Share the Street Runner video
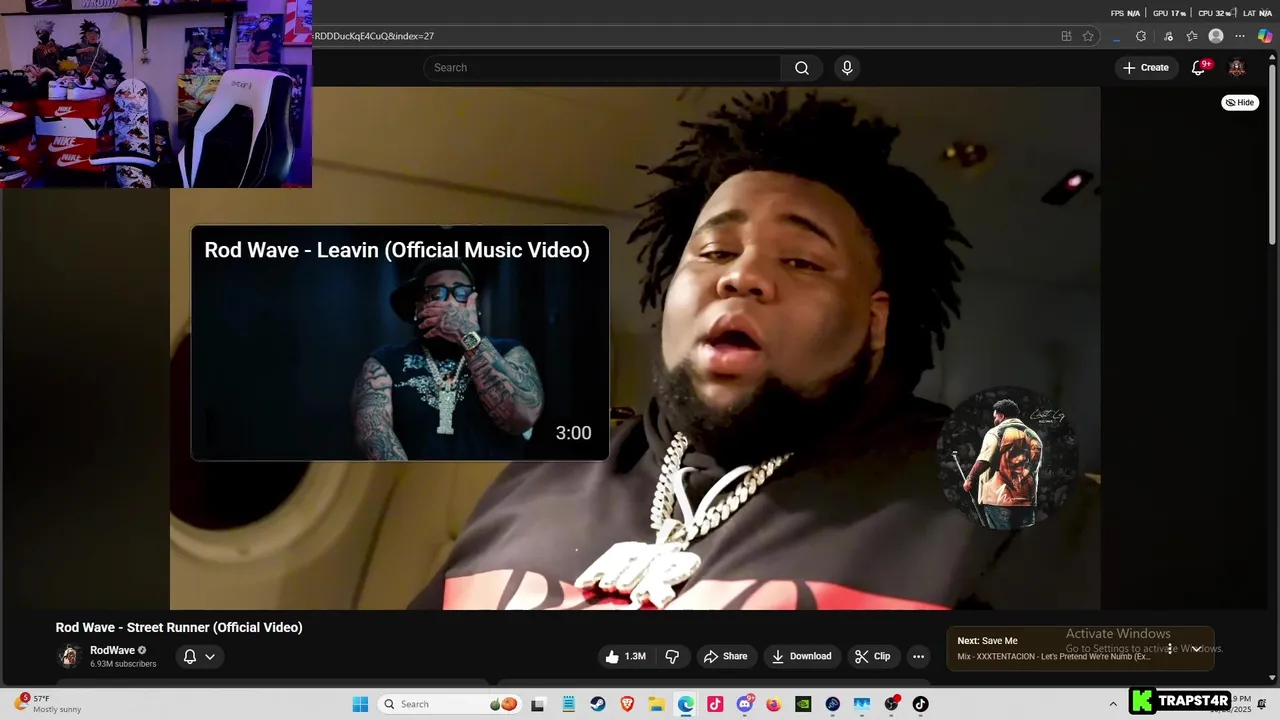The image size is (1280, 720). (725, 656)
